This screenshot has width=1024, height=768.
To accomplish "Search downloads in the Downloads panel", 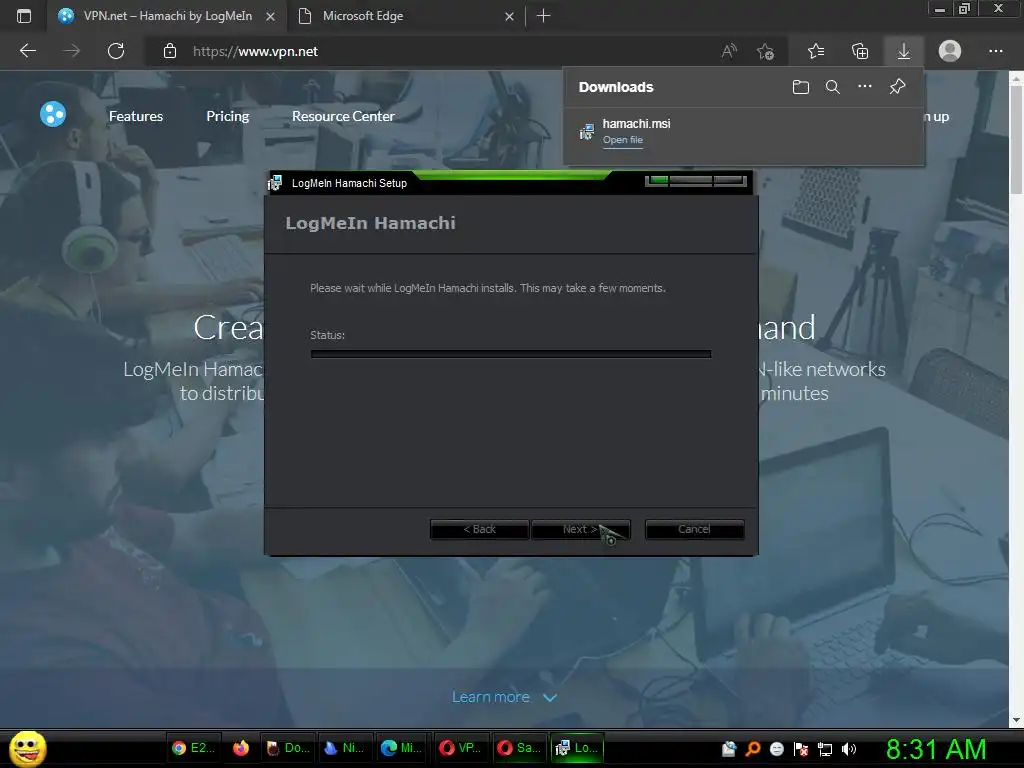I will click(x=833, y=87).
